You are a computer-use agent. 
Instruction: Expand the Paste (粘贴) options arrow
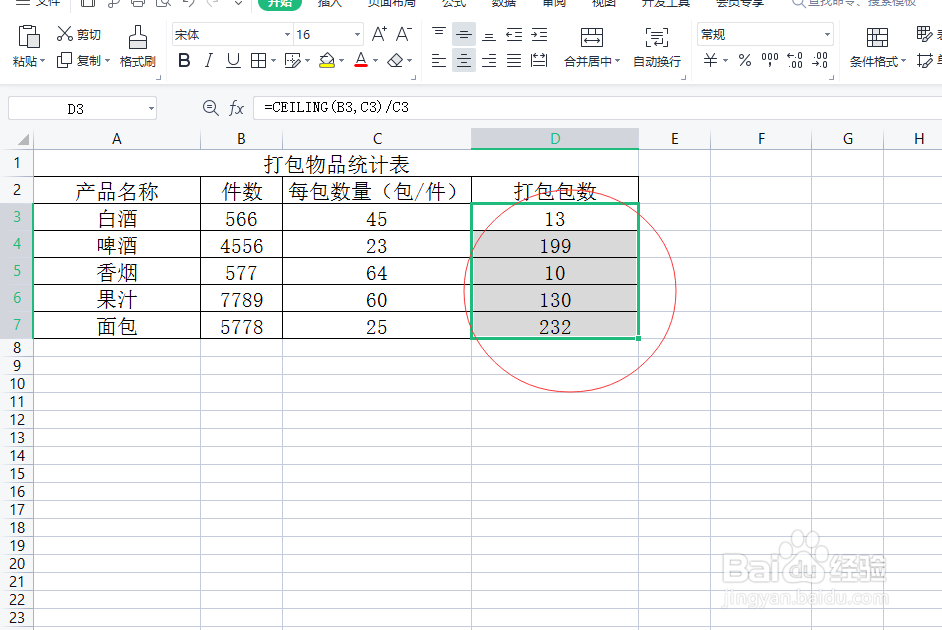(x=43, y=61)
